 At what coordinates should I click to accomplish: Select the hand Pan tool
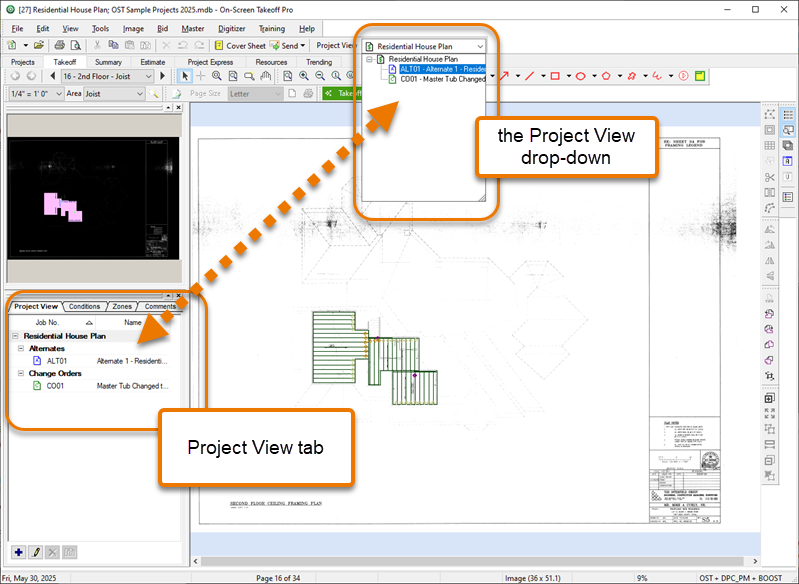pyautogui.click(x=265, y=76)
